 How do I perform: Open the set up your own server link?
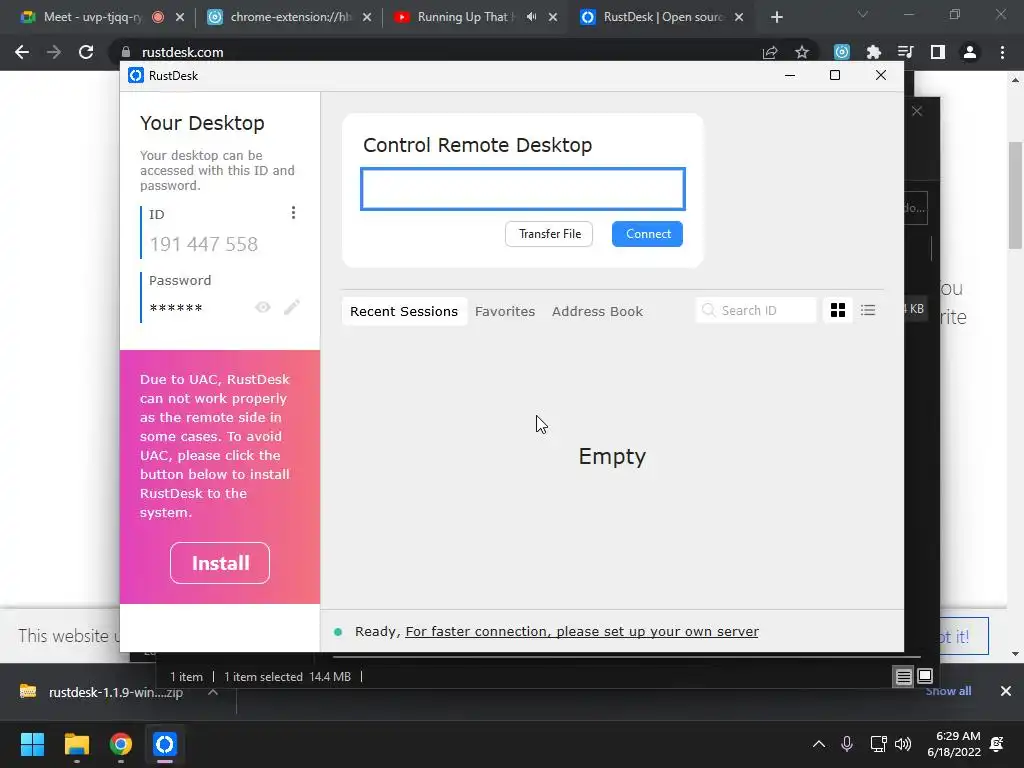(582, 632)
